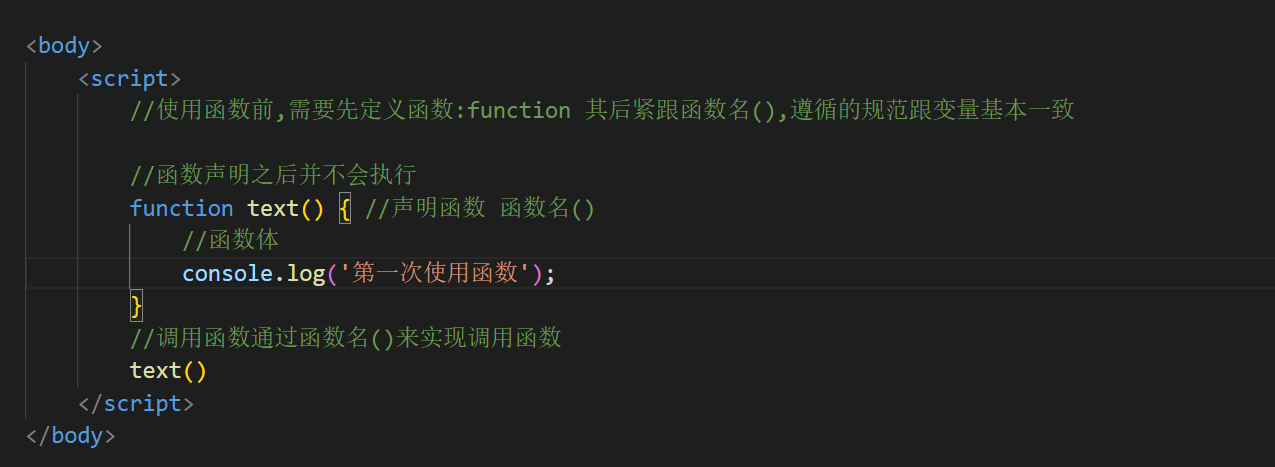Click the opening curly brace after text()

tap(345, 208)
